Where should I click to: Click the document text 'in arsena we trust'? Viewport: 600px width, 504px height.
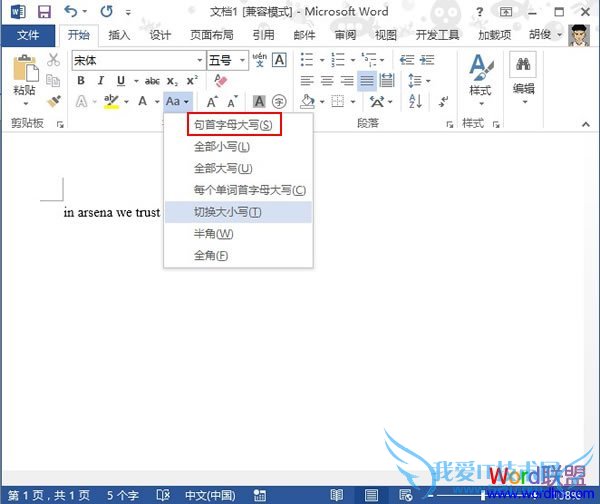112,212
